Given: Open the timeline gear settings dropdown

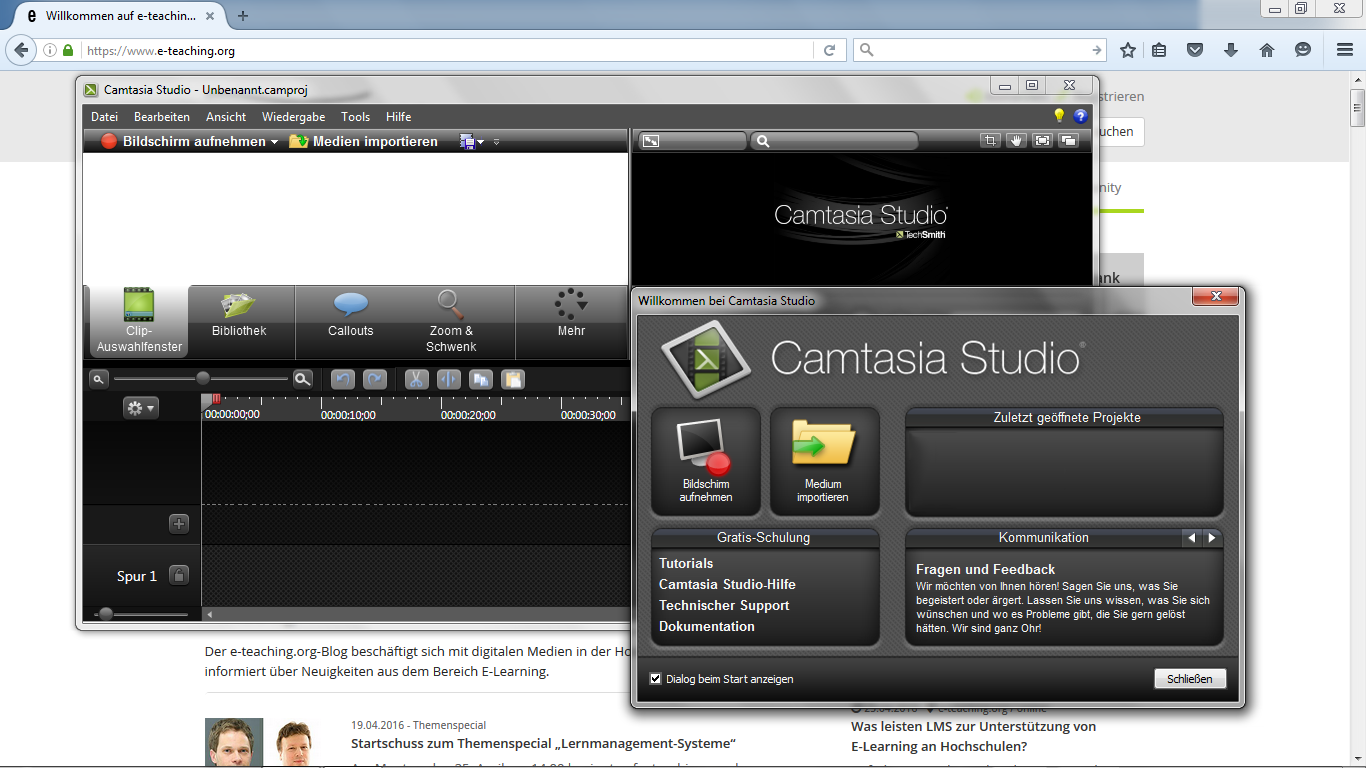Looking at the screenshot, I should [140, 408].
